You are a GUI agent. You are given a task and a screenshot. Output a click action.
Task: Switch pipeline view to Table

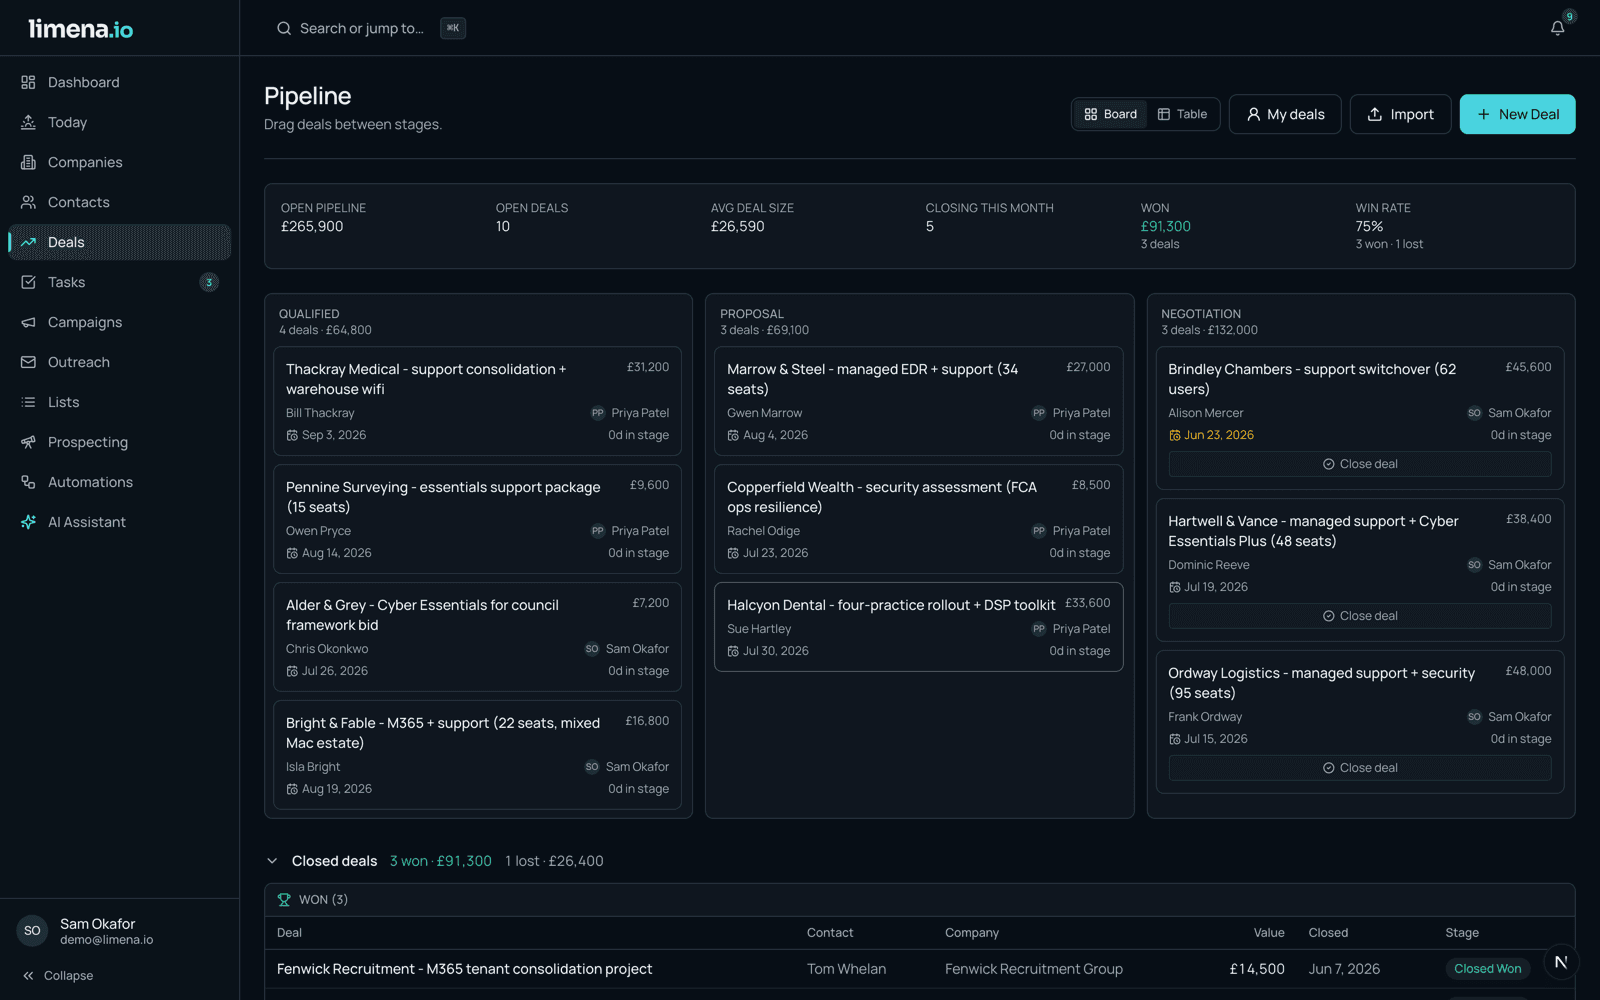pos(1182,114)
